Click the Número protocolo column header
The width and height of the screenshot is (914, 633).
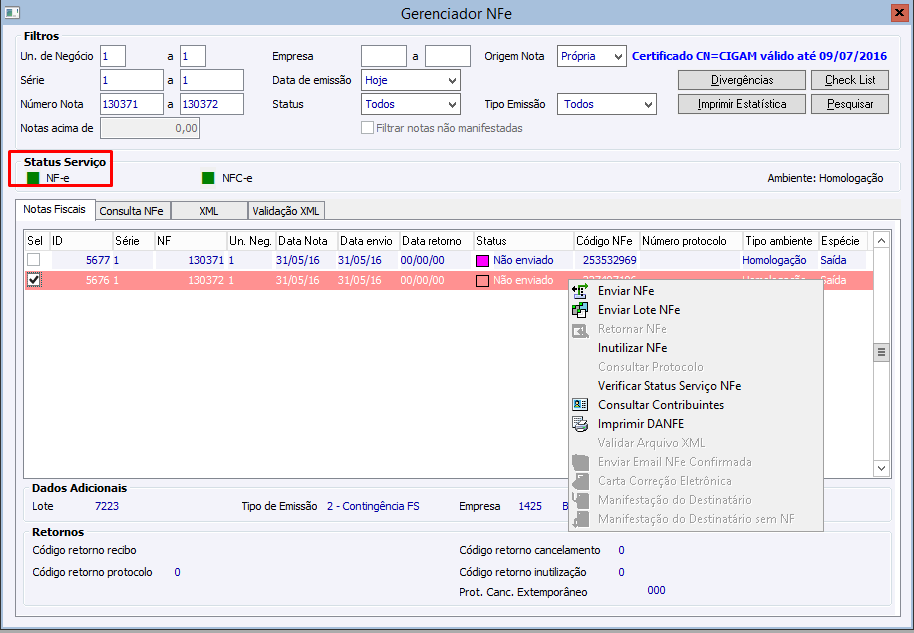(691, 241)
